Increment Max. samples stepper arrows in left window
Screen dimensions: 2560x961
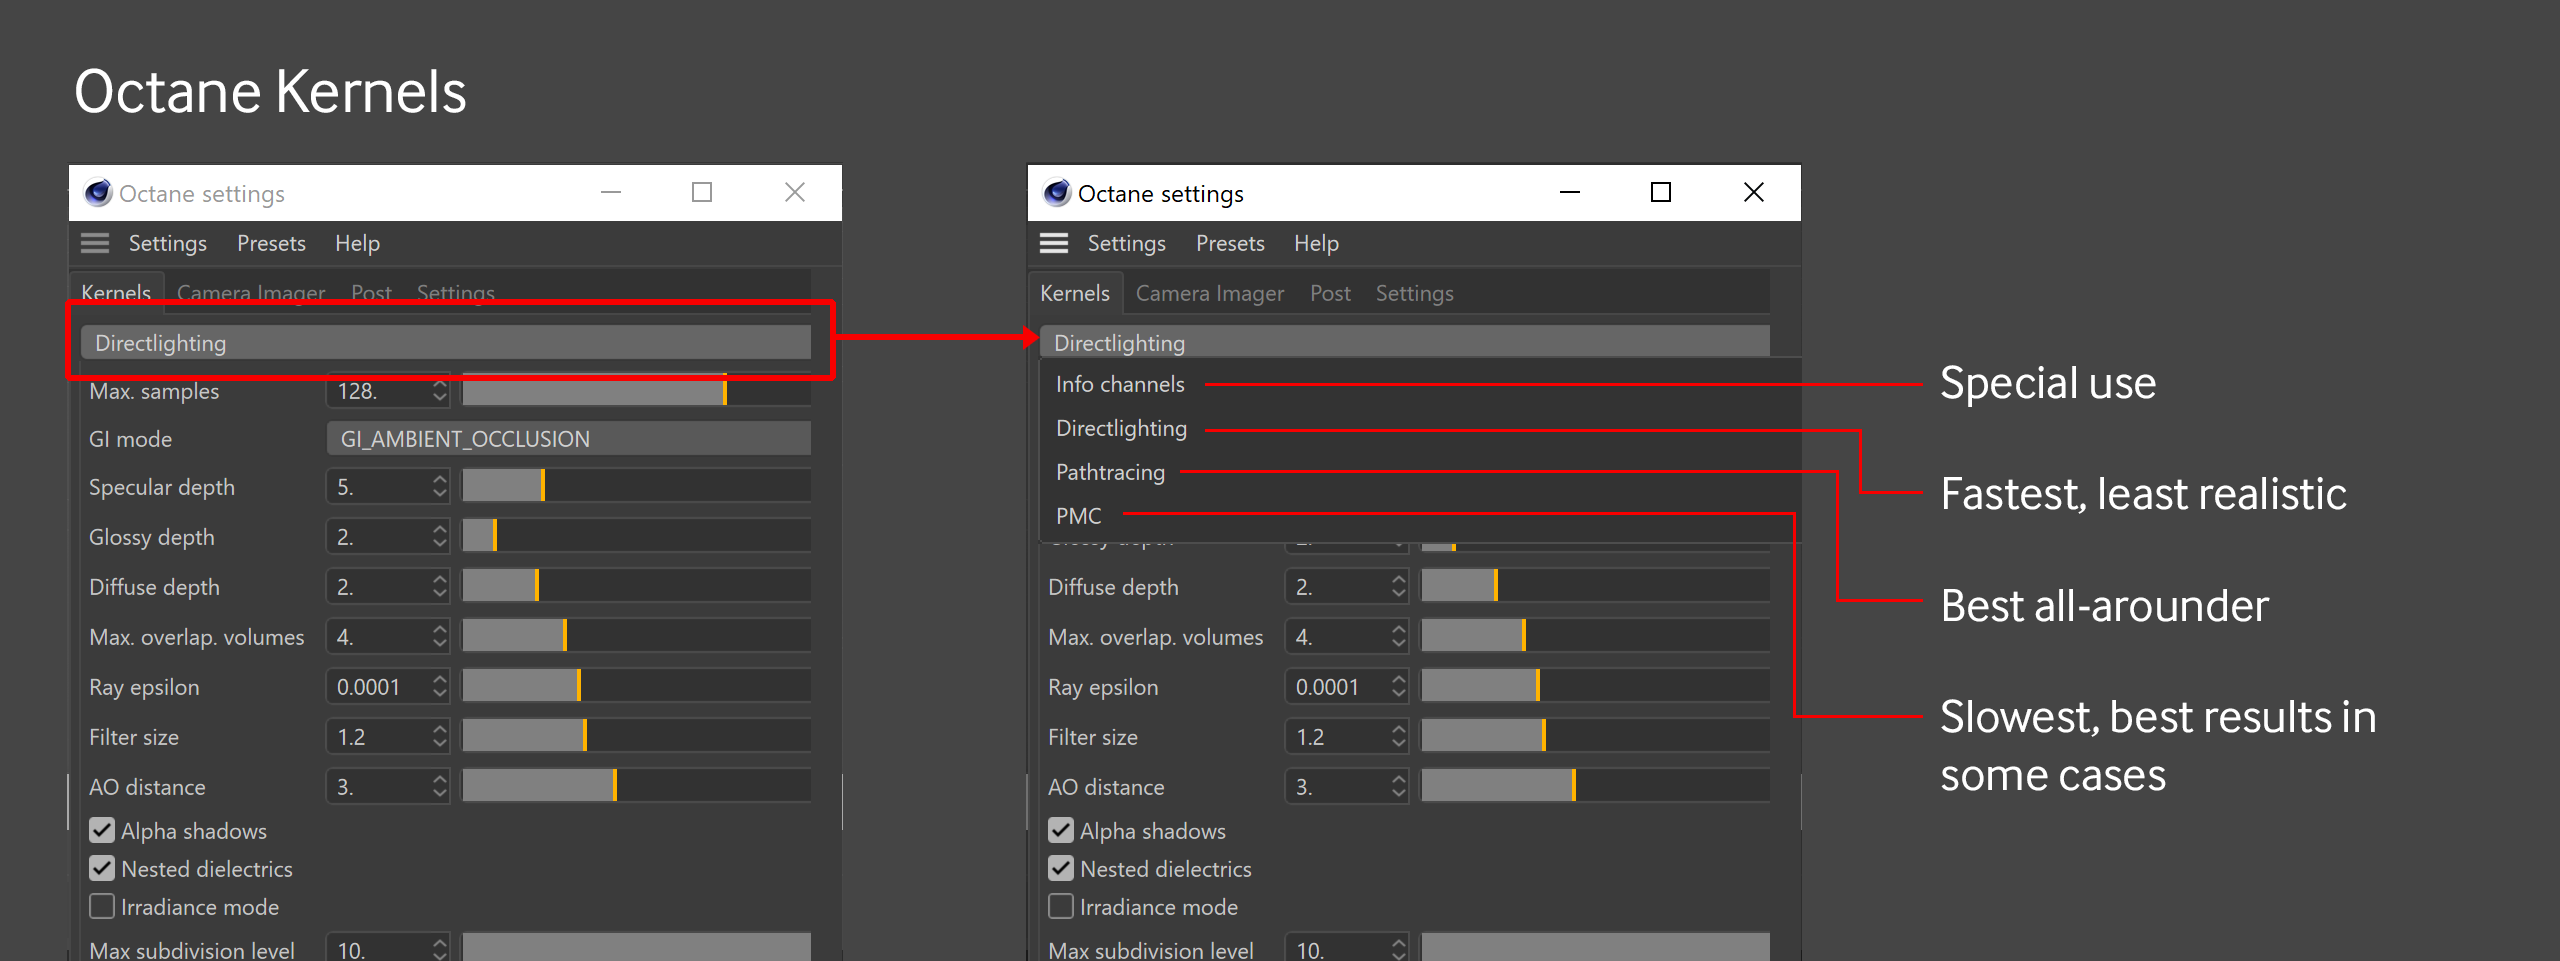pos(440,384)
